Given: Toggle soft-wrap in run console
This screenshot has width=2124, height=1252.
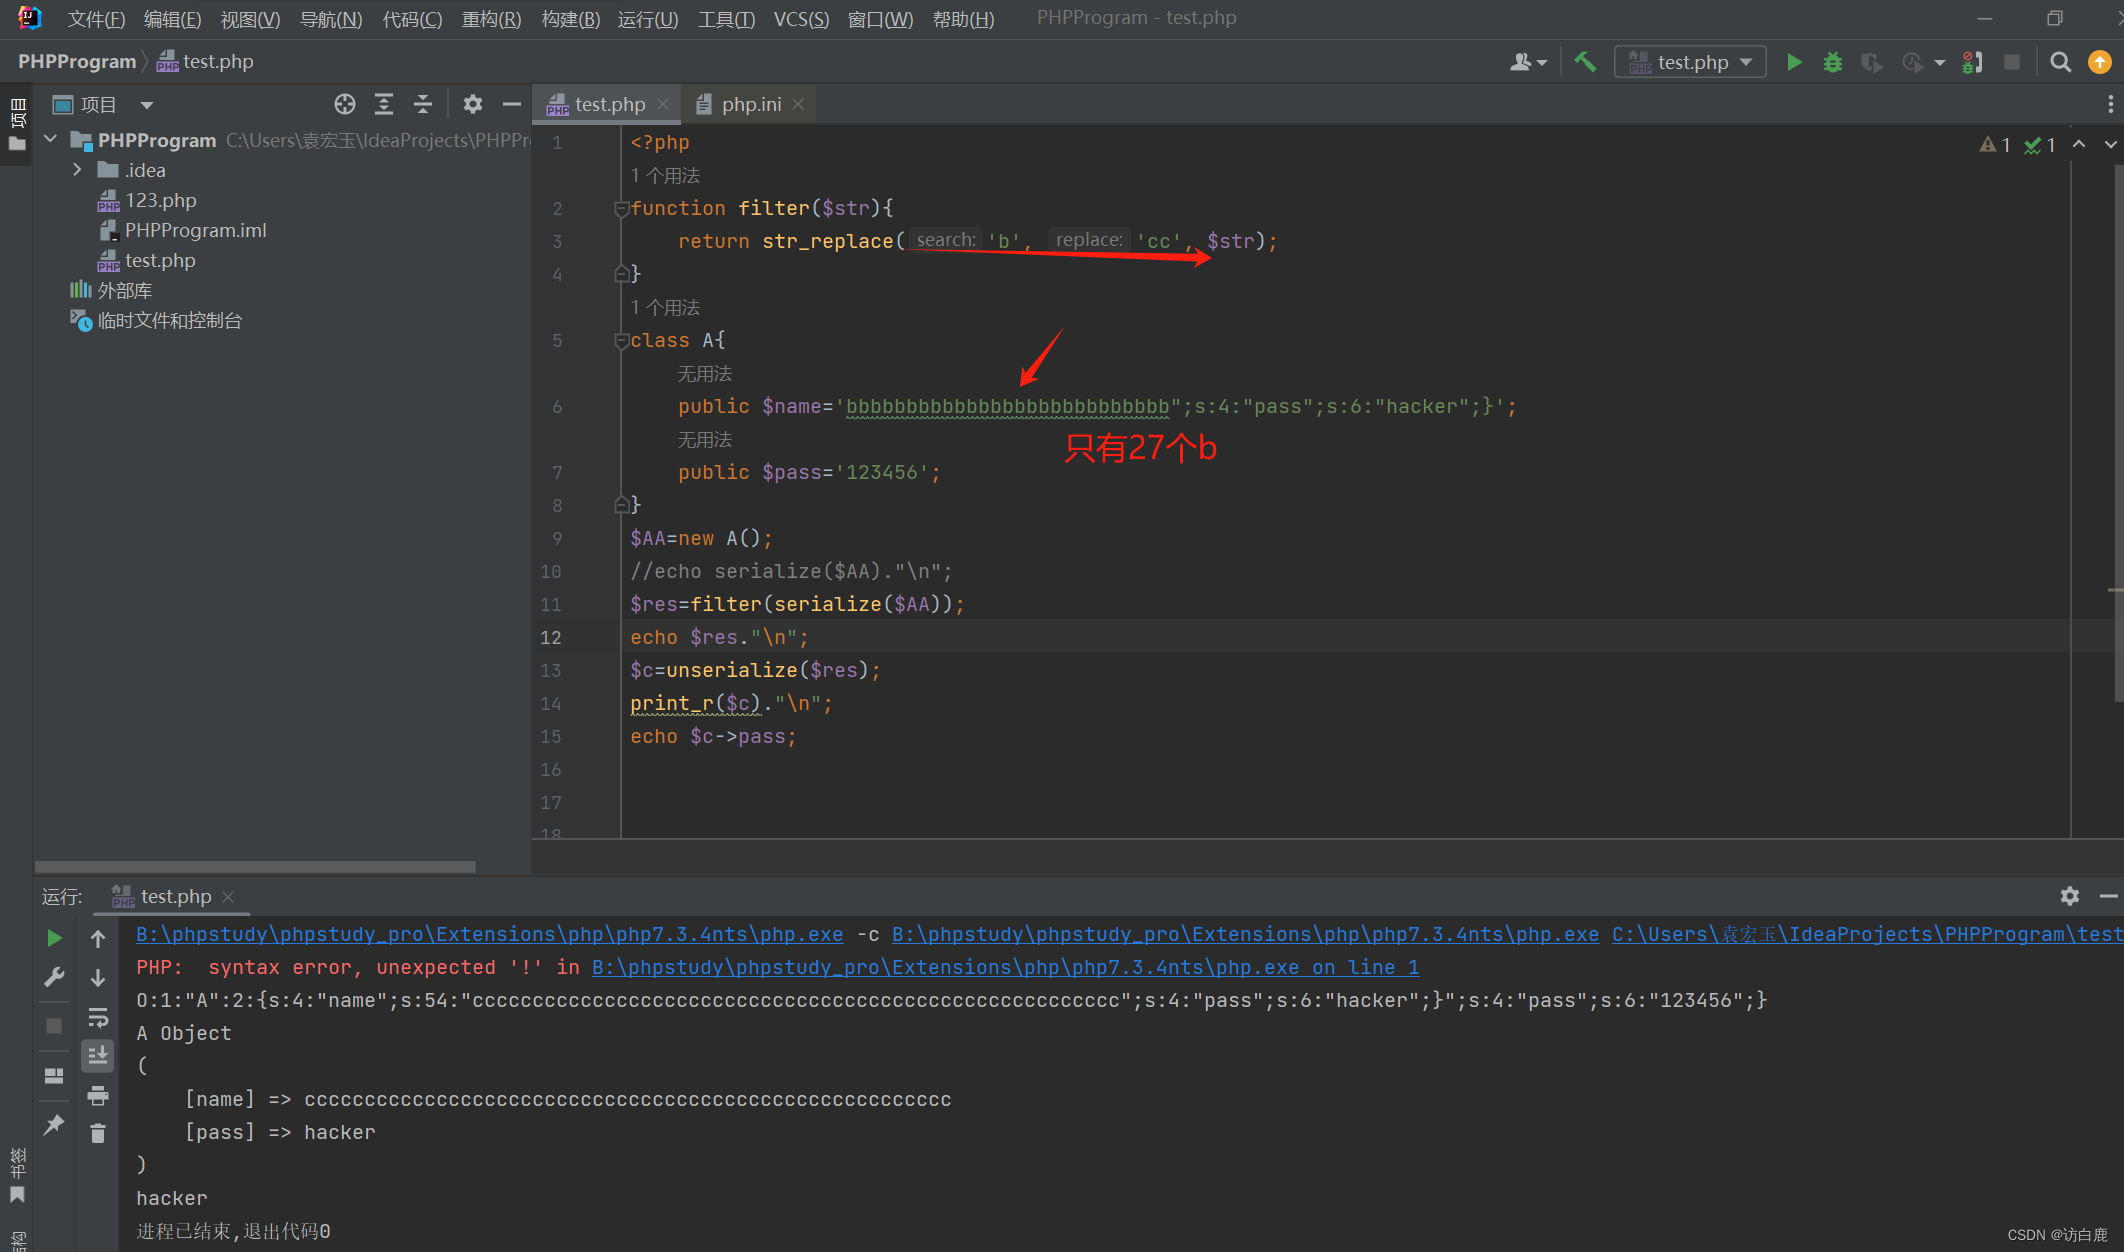Looking at the screenshot, I should click(97, 1017).
